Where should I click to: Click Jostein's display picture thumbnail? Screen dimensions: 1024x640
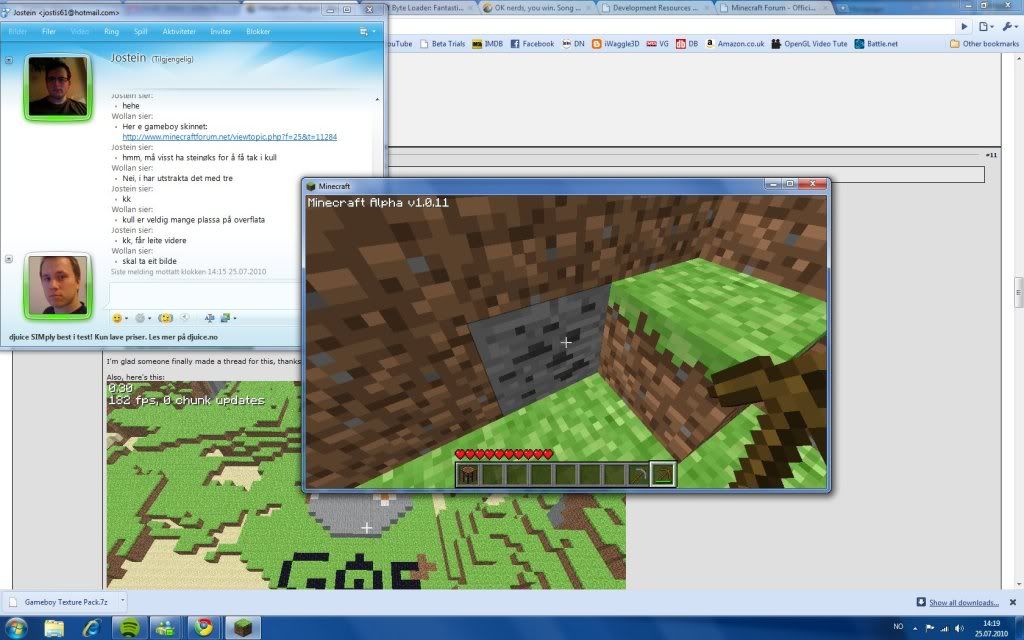pos(58,87)
